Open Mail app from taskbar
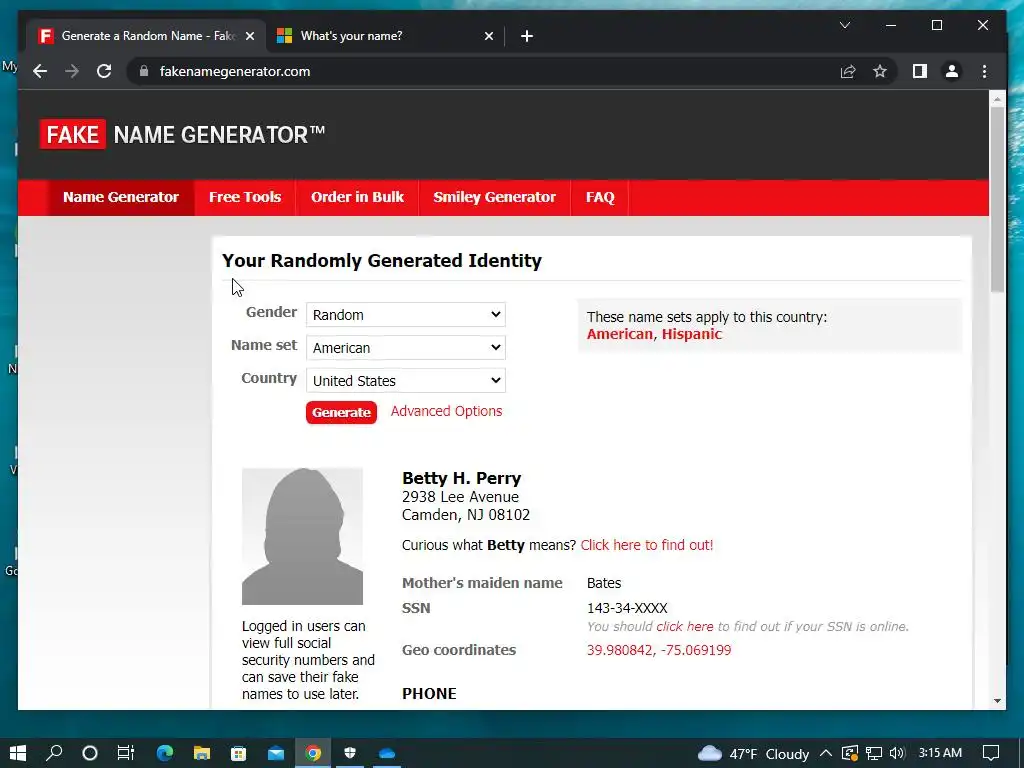 tap(276, 753)
